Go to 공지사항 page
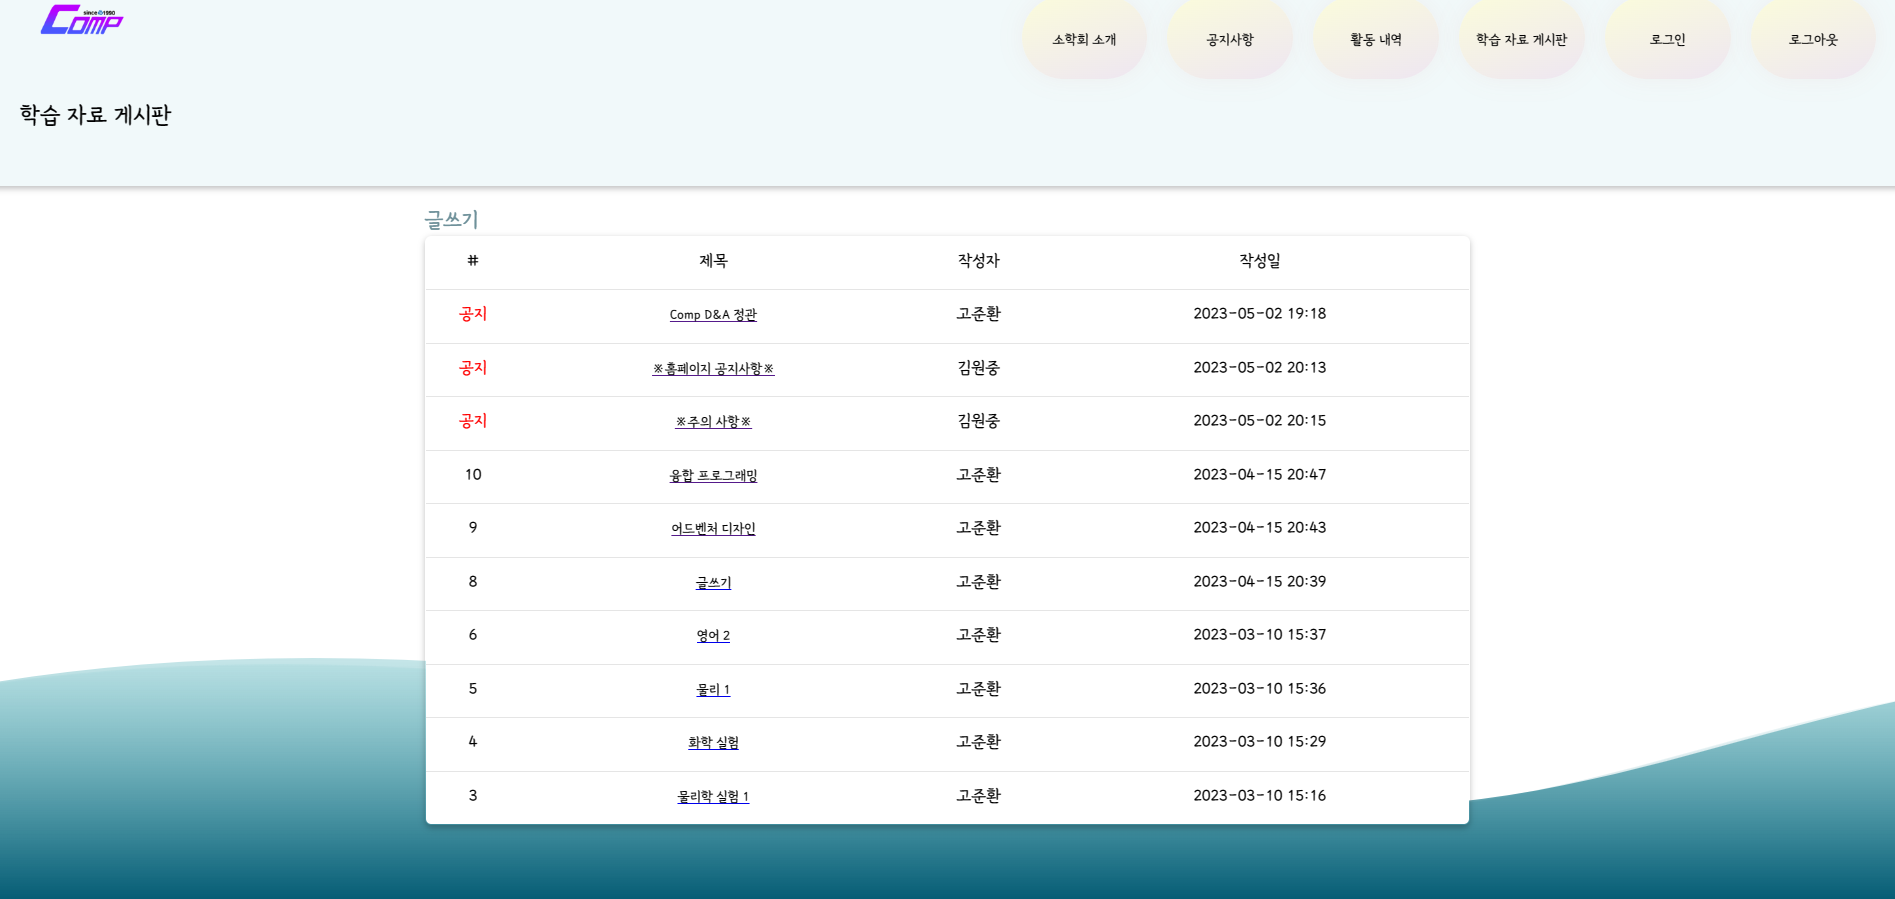Screen dimensions: 1895x899 click(1229, 40)
